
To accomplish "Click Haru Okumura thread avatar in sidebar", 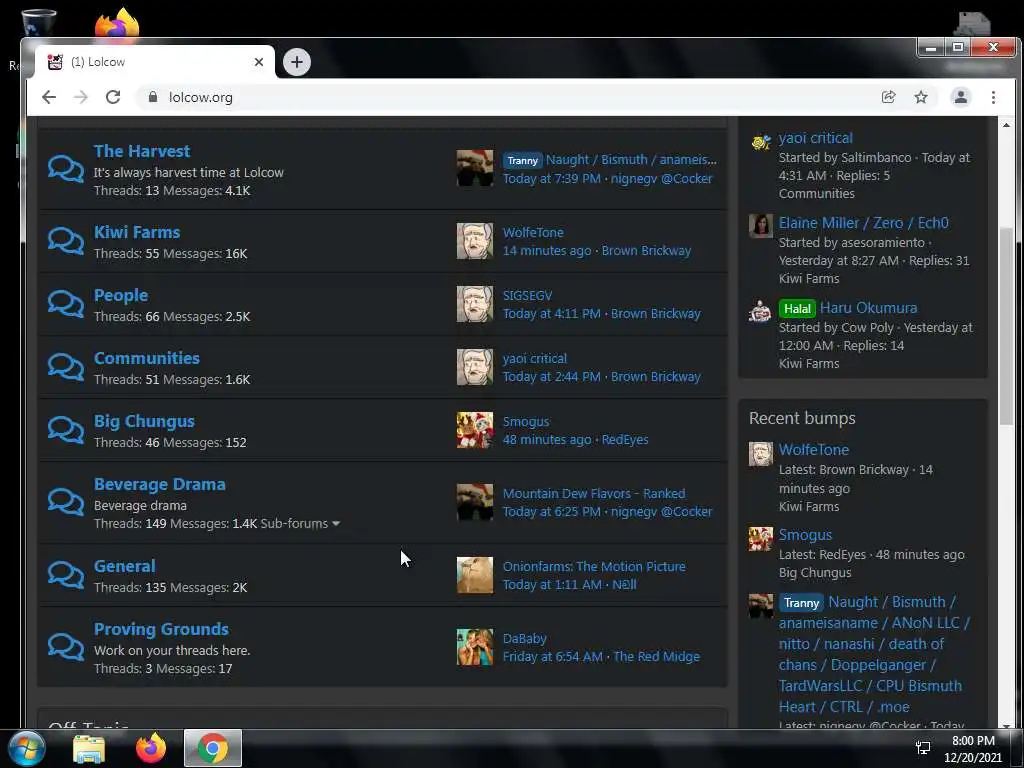I will tap(760, 311).
